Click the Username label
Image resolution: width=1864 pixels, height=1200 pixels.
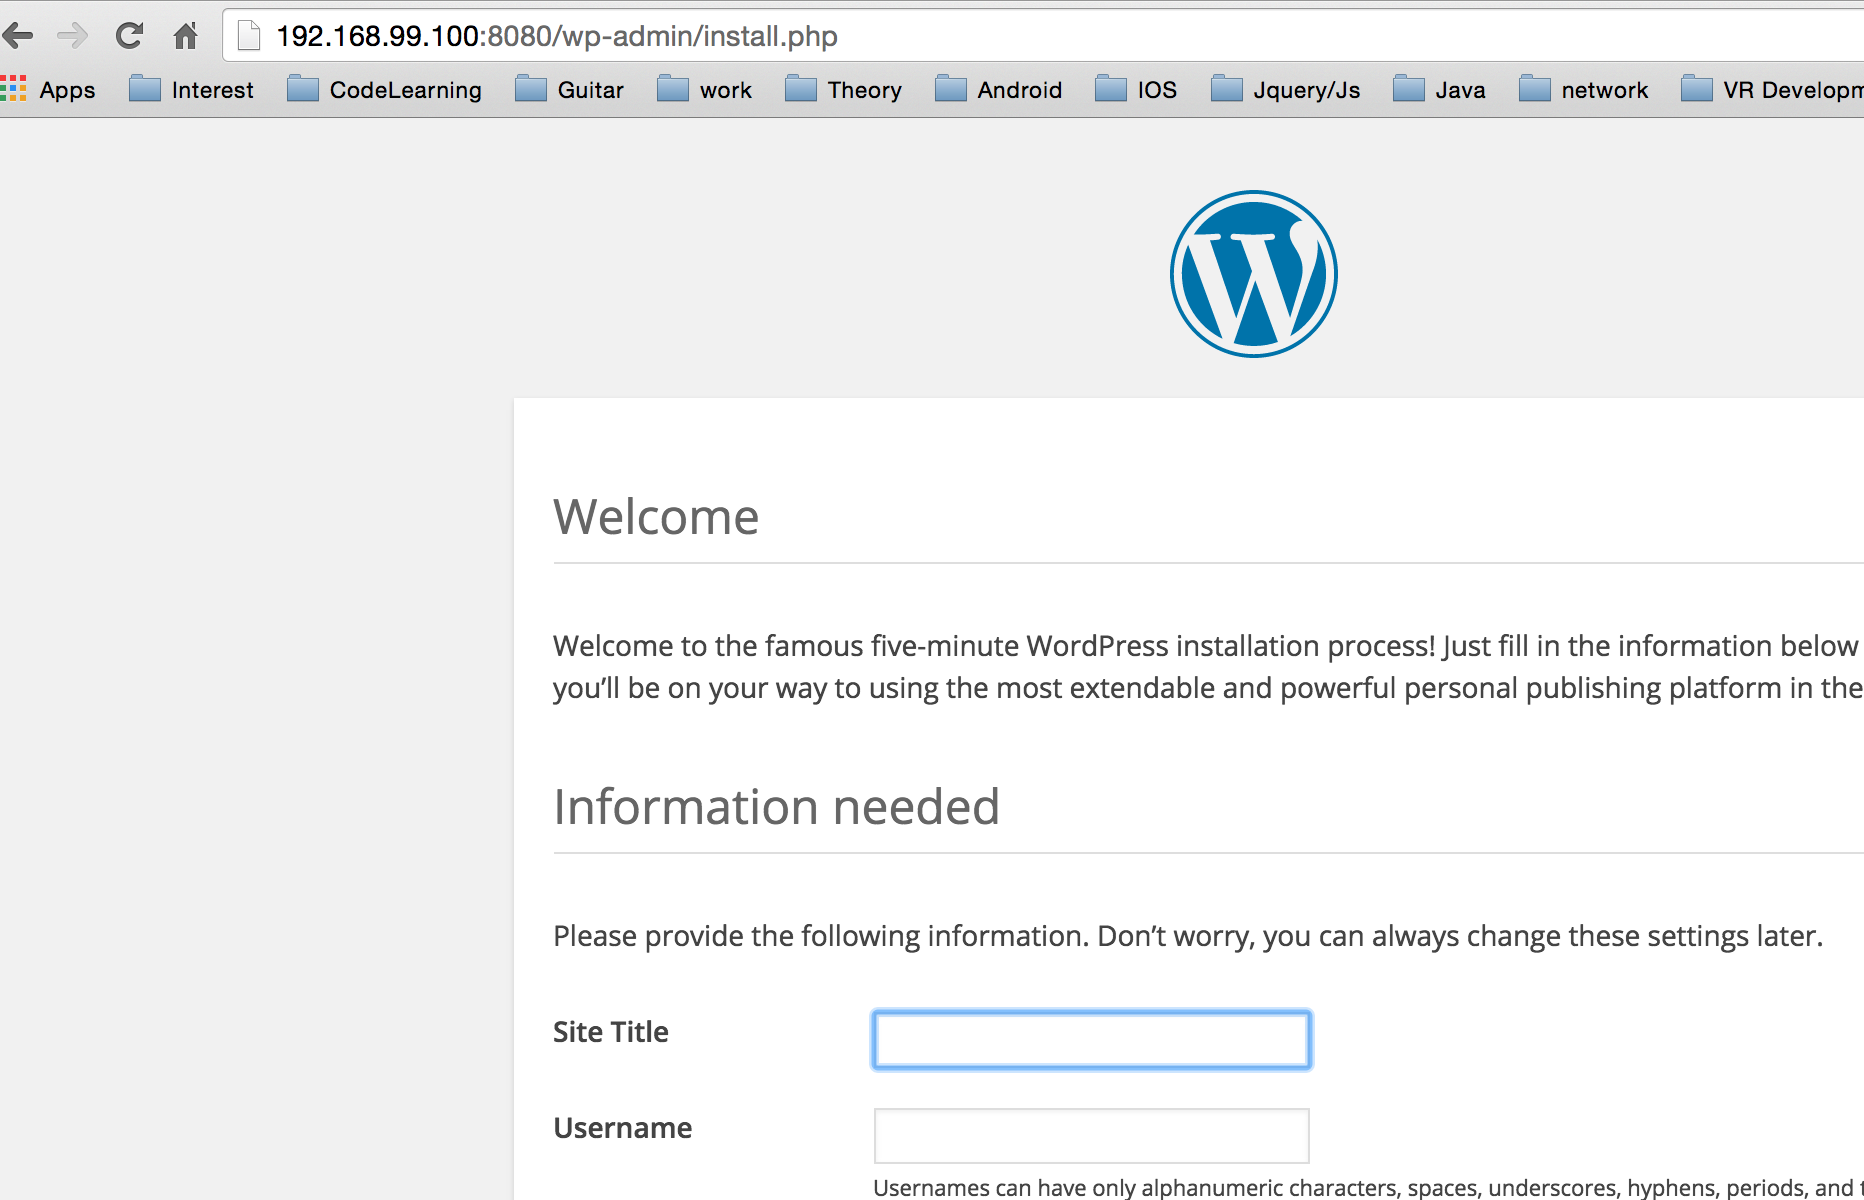[x=623, y=1128]
